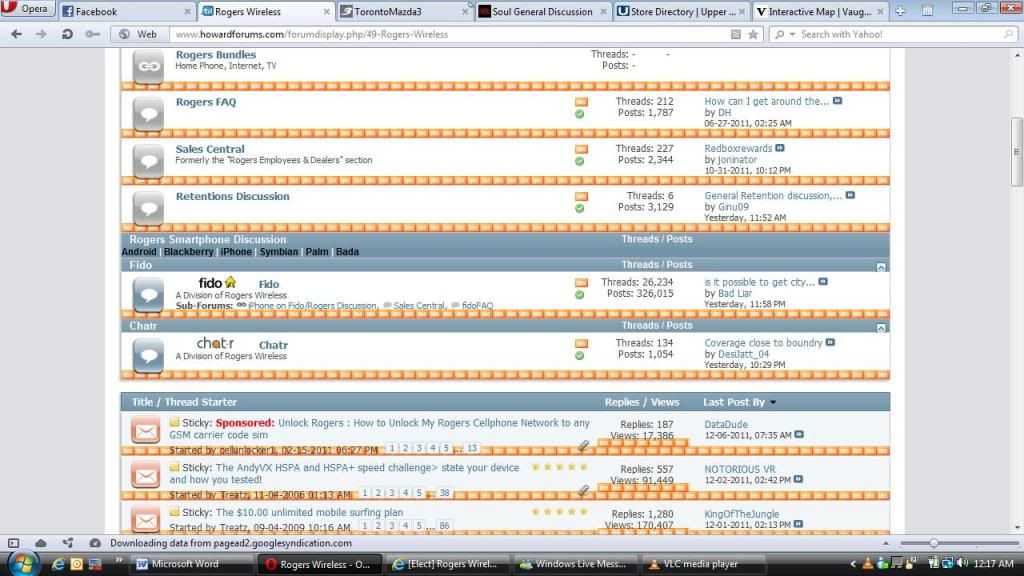Screen dimensions: 1024x576
Task: Open the Rogers FAQ forum link
Action: point(206,102)
